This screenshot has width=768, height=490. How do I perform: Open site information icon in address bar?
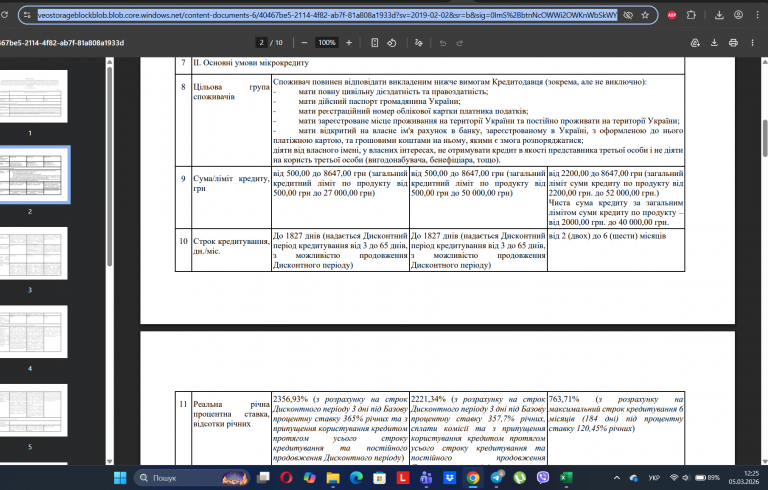[27, 15]
